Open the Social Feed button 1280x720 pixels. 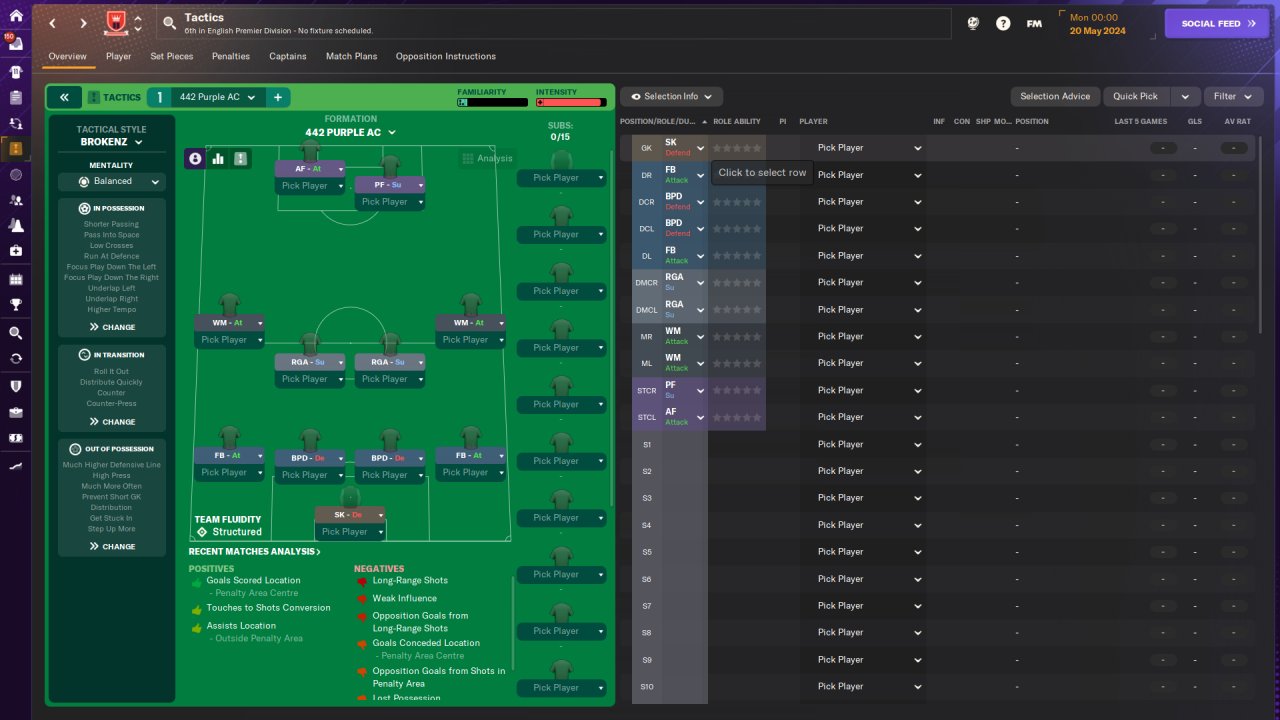pos(1216,23)
